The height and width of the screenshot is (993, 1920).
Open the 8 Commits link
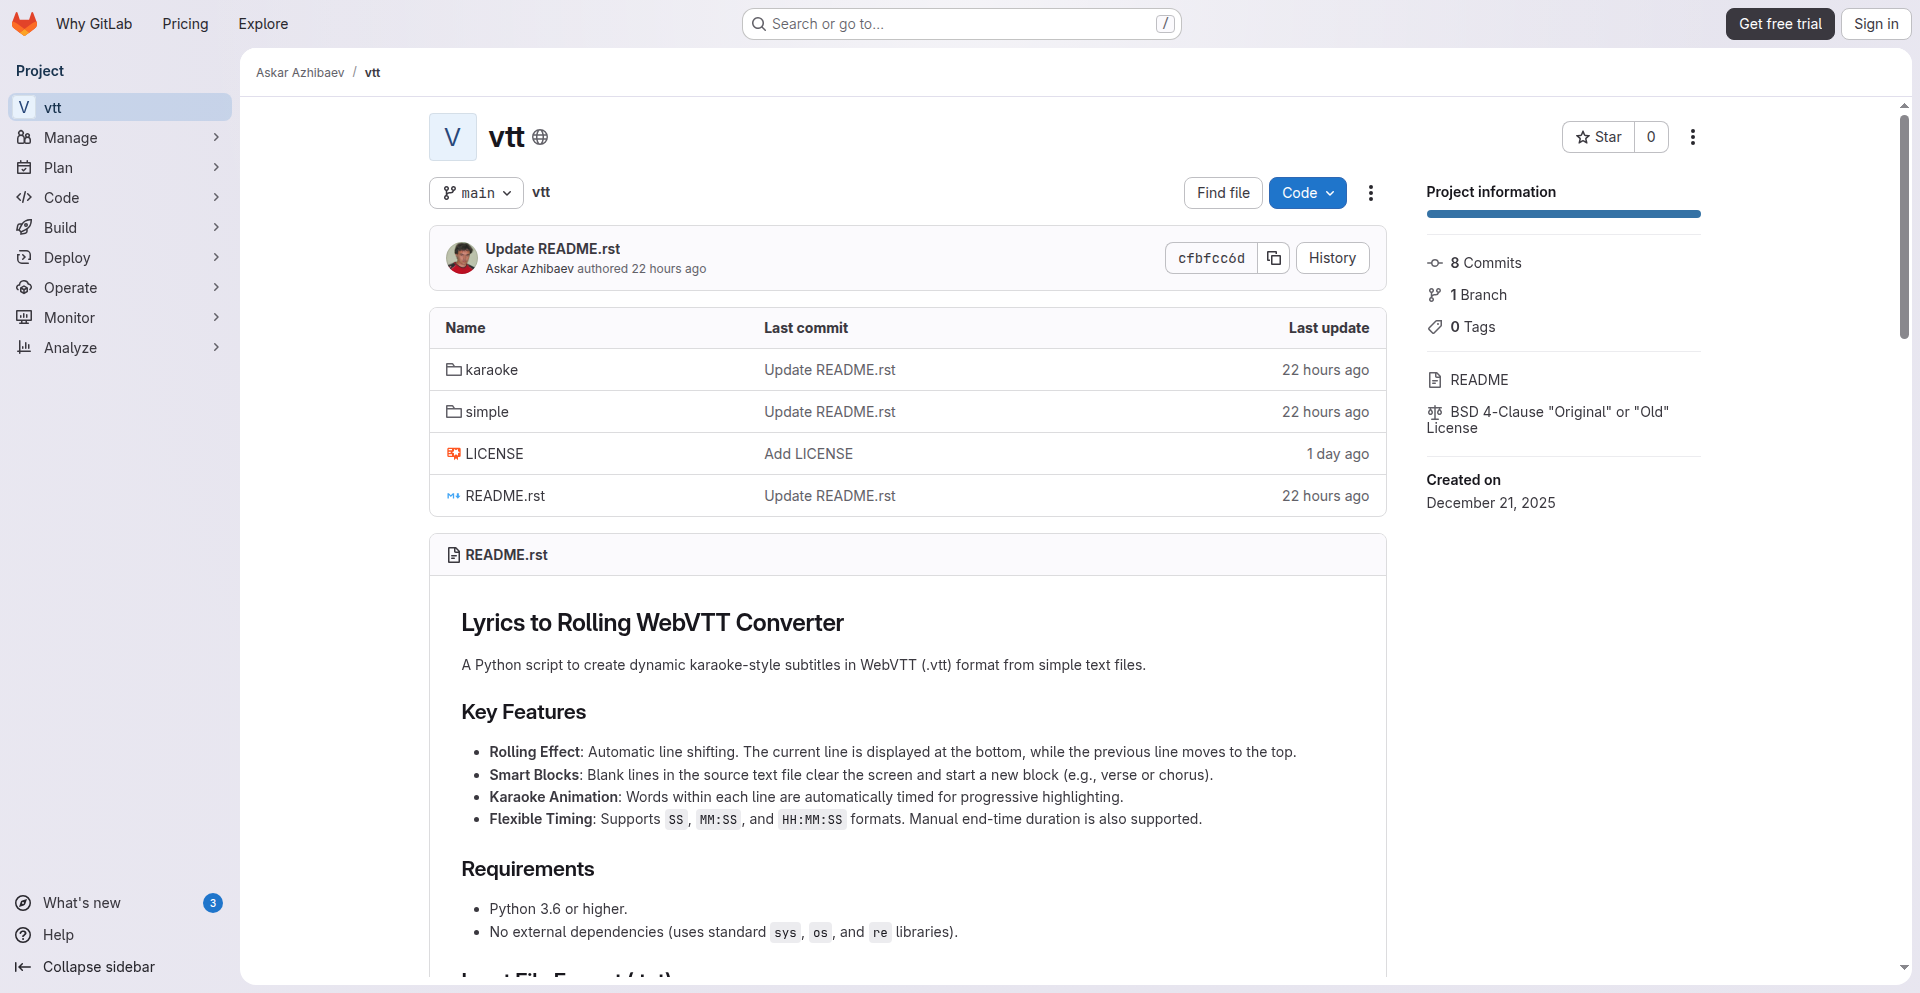(x=1486, y=263)
